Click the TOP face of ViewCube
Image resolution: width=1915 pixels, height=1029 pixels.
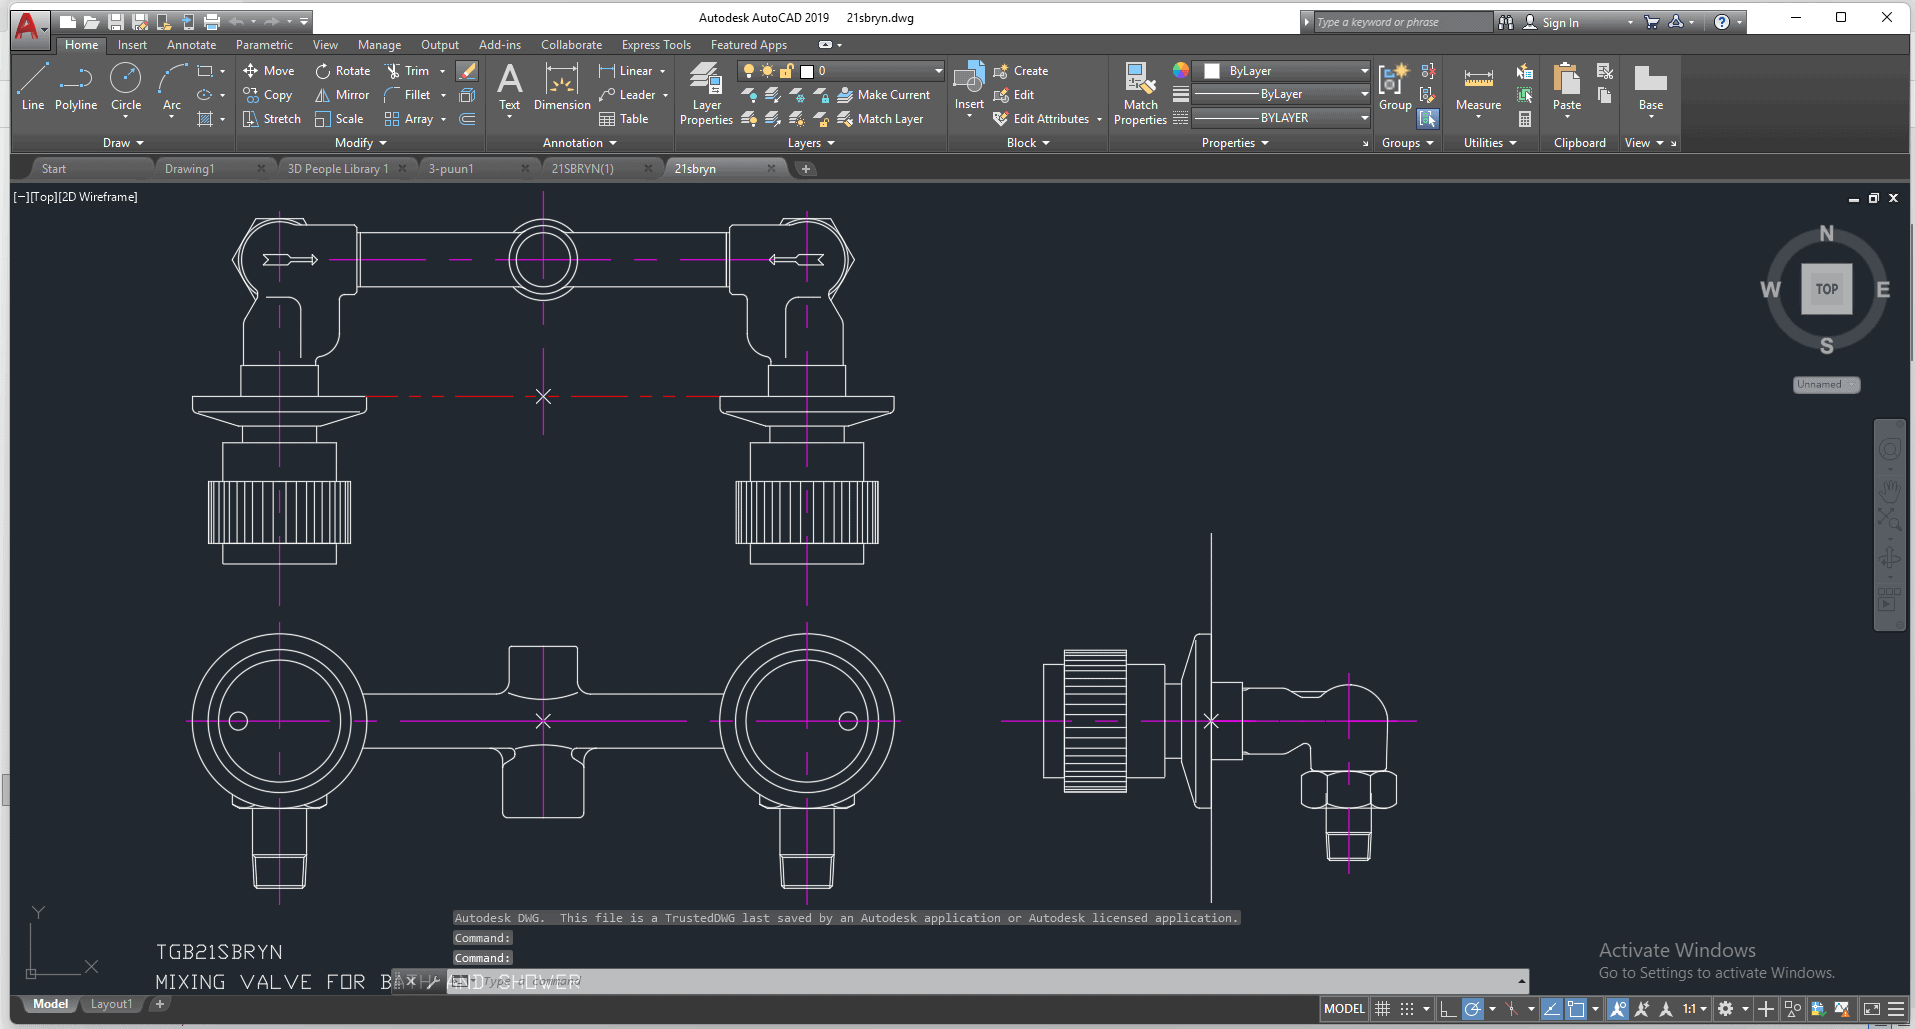click(x=1826, y=289)
